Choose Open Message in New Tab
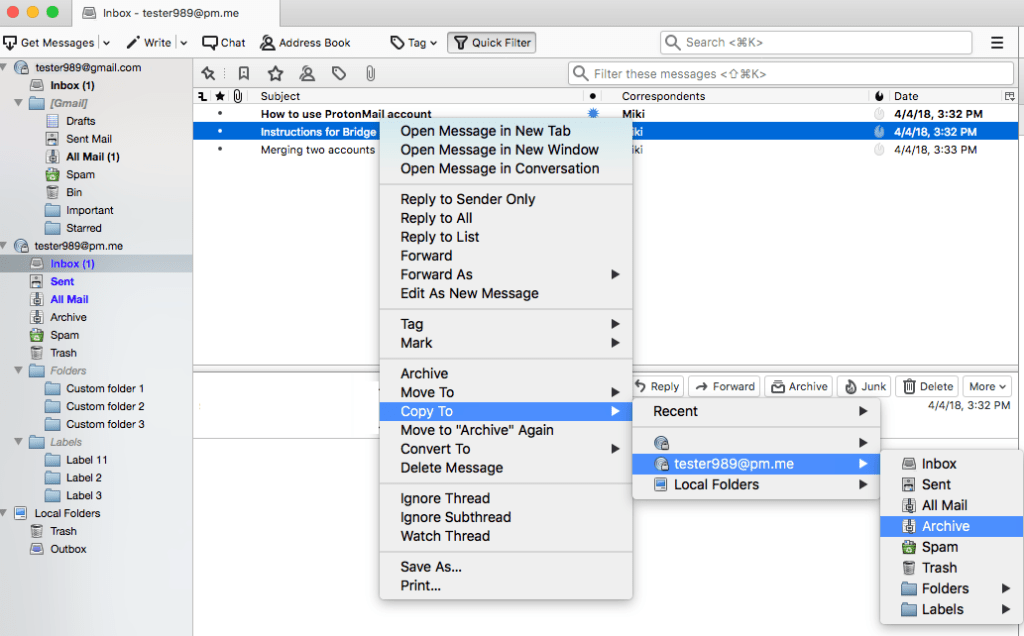Image resolution: width=1024 pixels, height=636 pixels. coord(485,131)
